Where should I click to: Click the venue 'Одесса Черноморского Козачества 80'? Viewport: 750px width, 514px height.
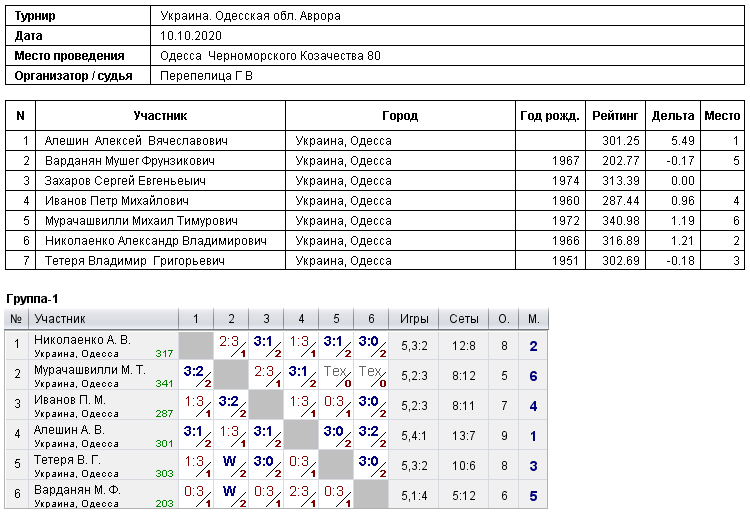tap(270, 56)
